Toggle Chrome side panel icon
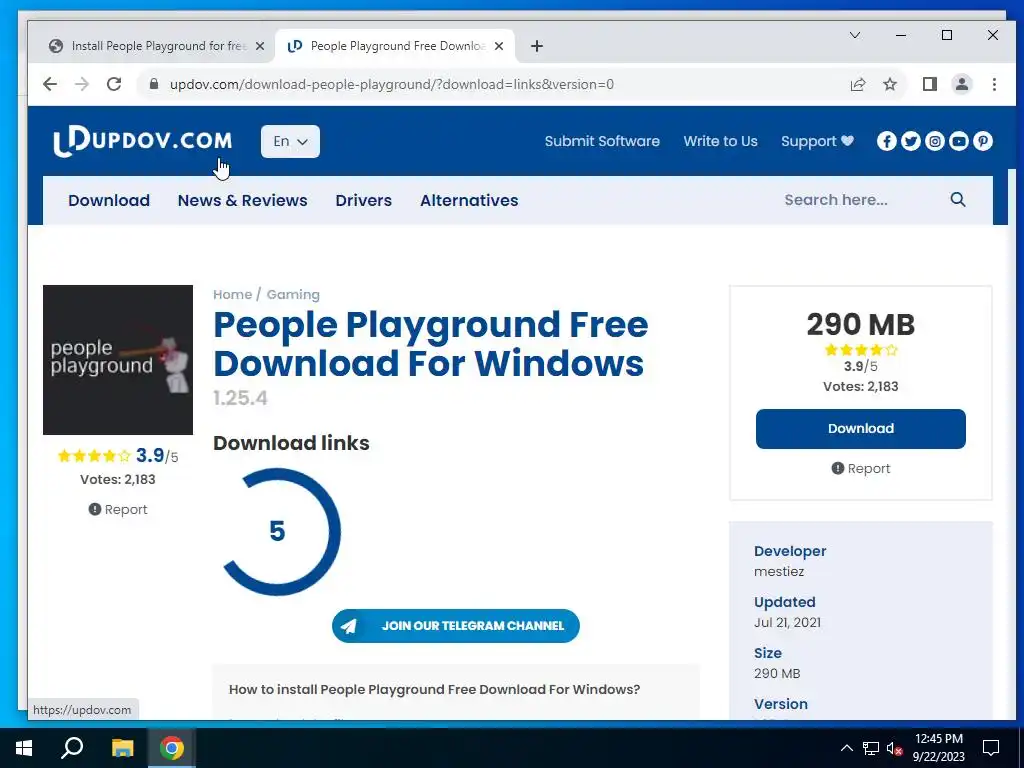Screen dimensions: 1024x768 [929, 84]
